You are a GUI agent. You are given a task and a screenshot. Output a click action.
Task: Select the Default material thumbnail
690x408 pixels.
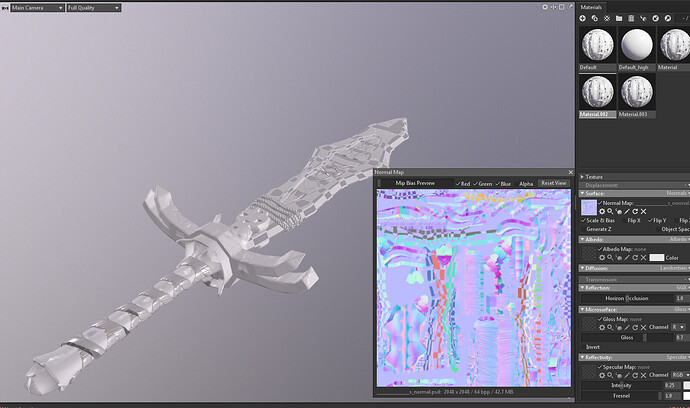[x=598, y=45]
